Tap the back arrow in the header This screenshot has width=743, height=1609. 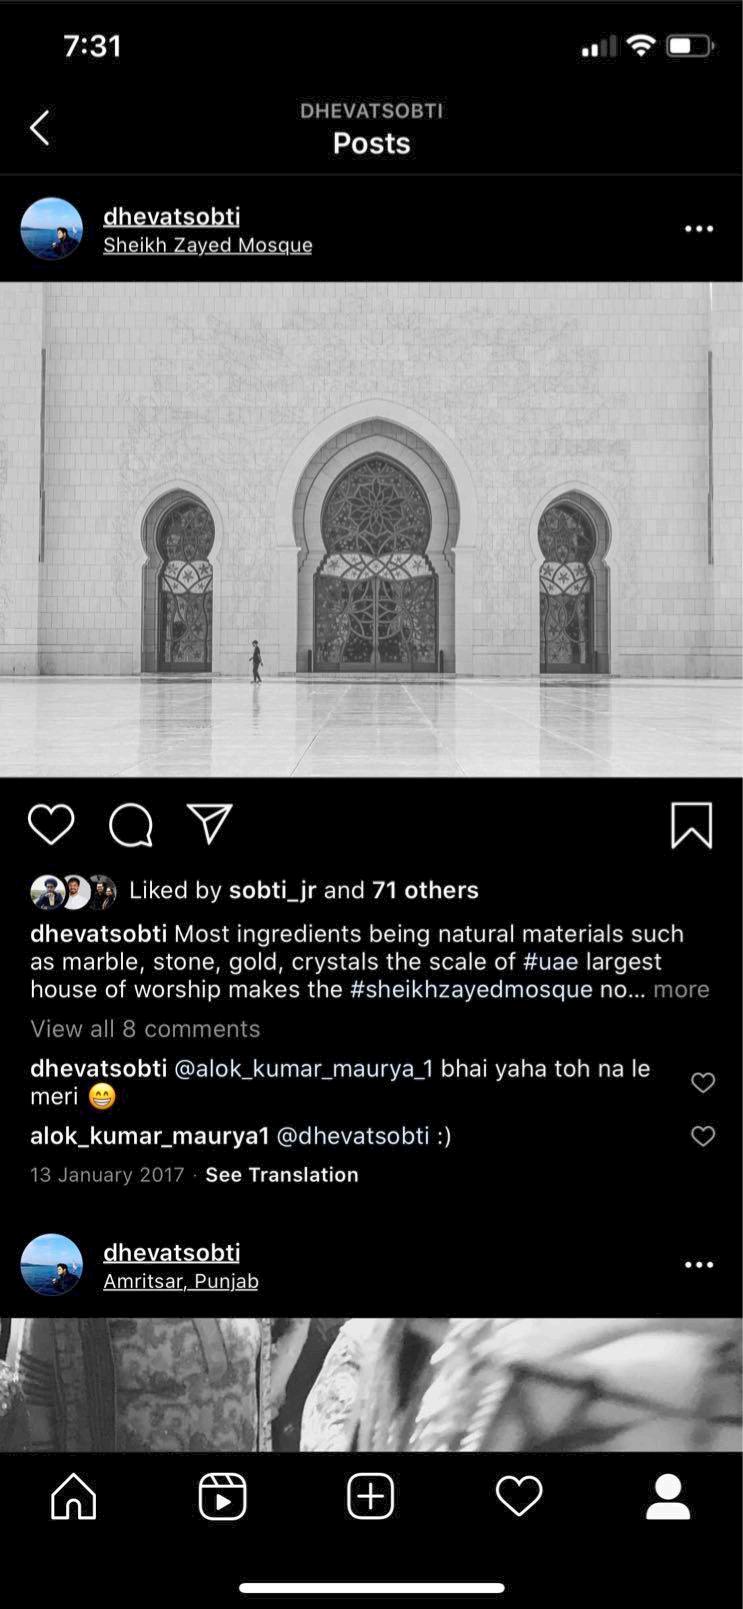pos(40,128)
